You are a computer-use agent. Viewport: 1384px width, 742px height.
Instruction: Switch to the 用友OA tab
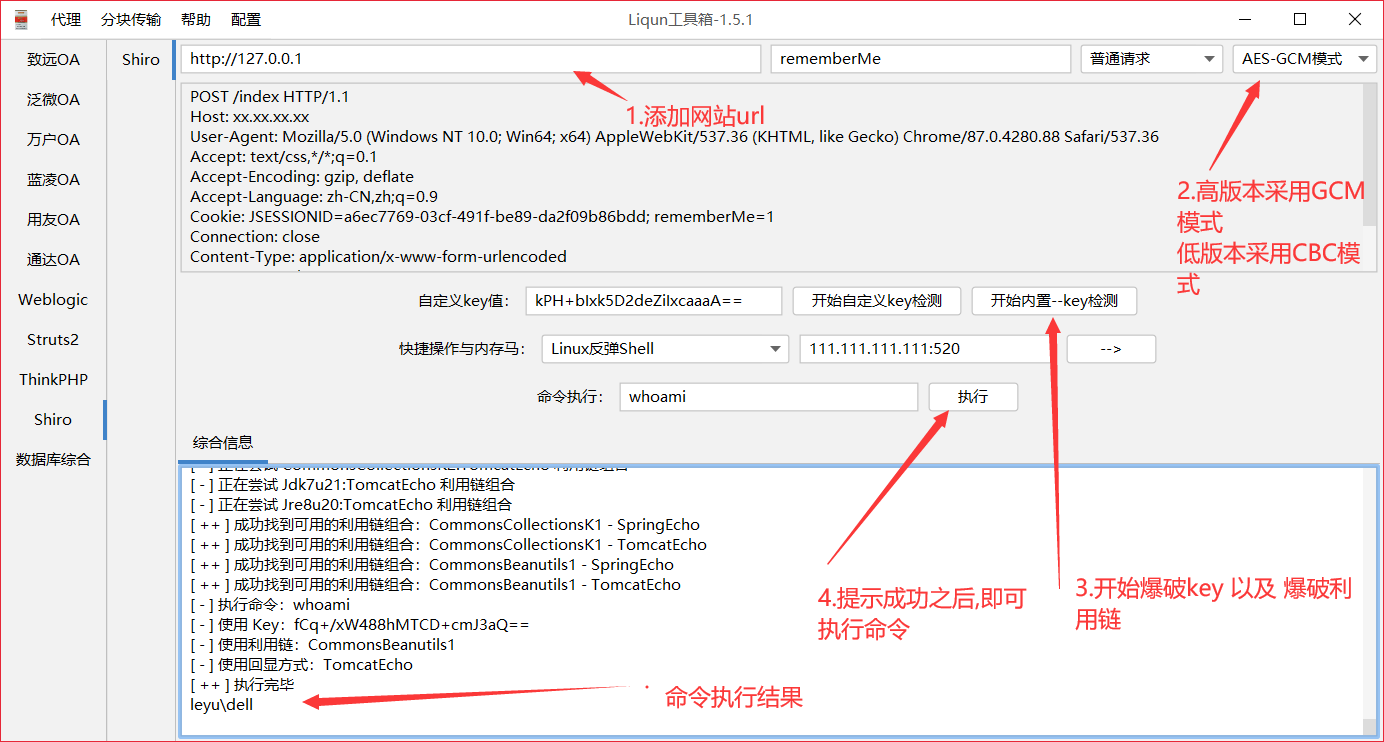[x=53, y=220]
